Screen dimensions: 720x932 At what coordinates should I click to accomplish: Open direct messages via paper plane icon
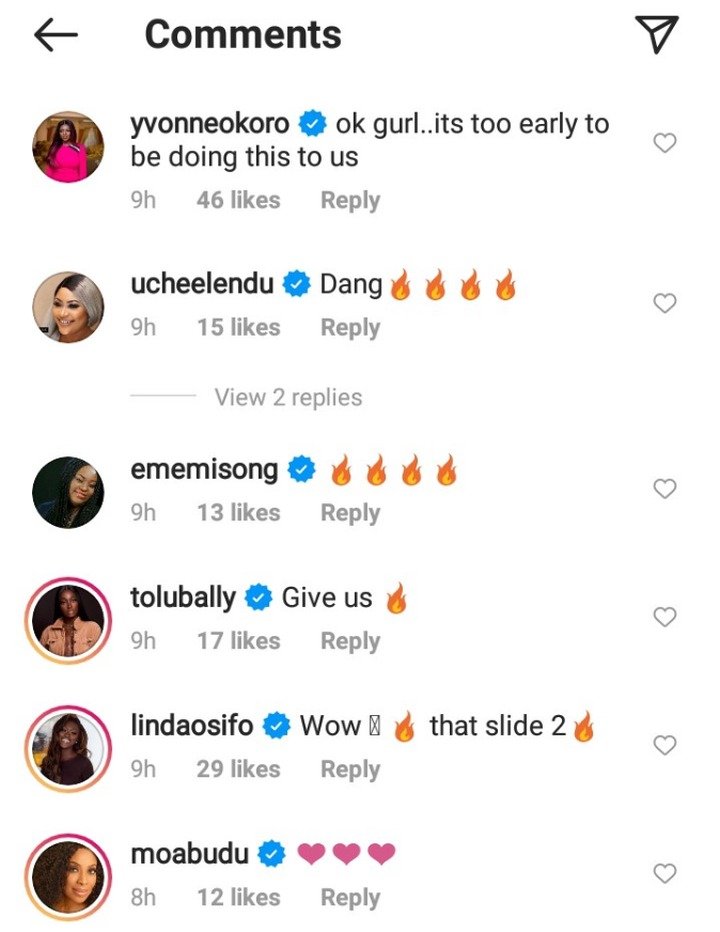click(657, 35)
